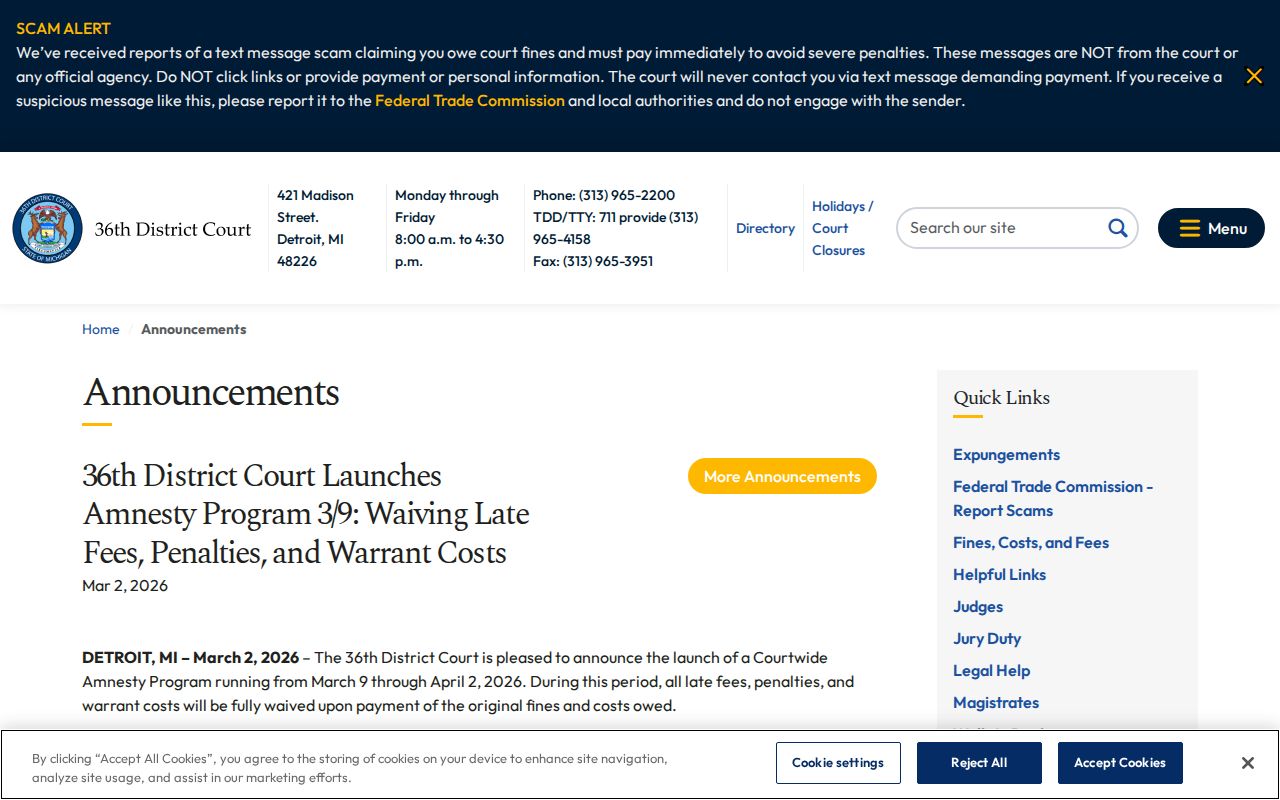This screenshot has width=1280, height=800.
Task: Open Federal Trade Commission – Report Scams quick link
Action: 1053,498
